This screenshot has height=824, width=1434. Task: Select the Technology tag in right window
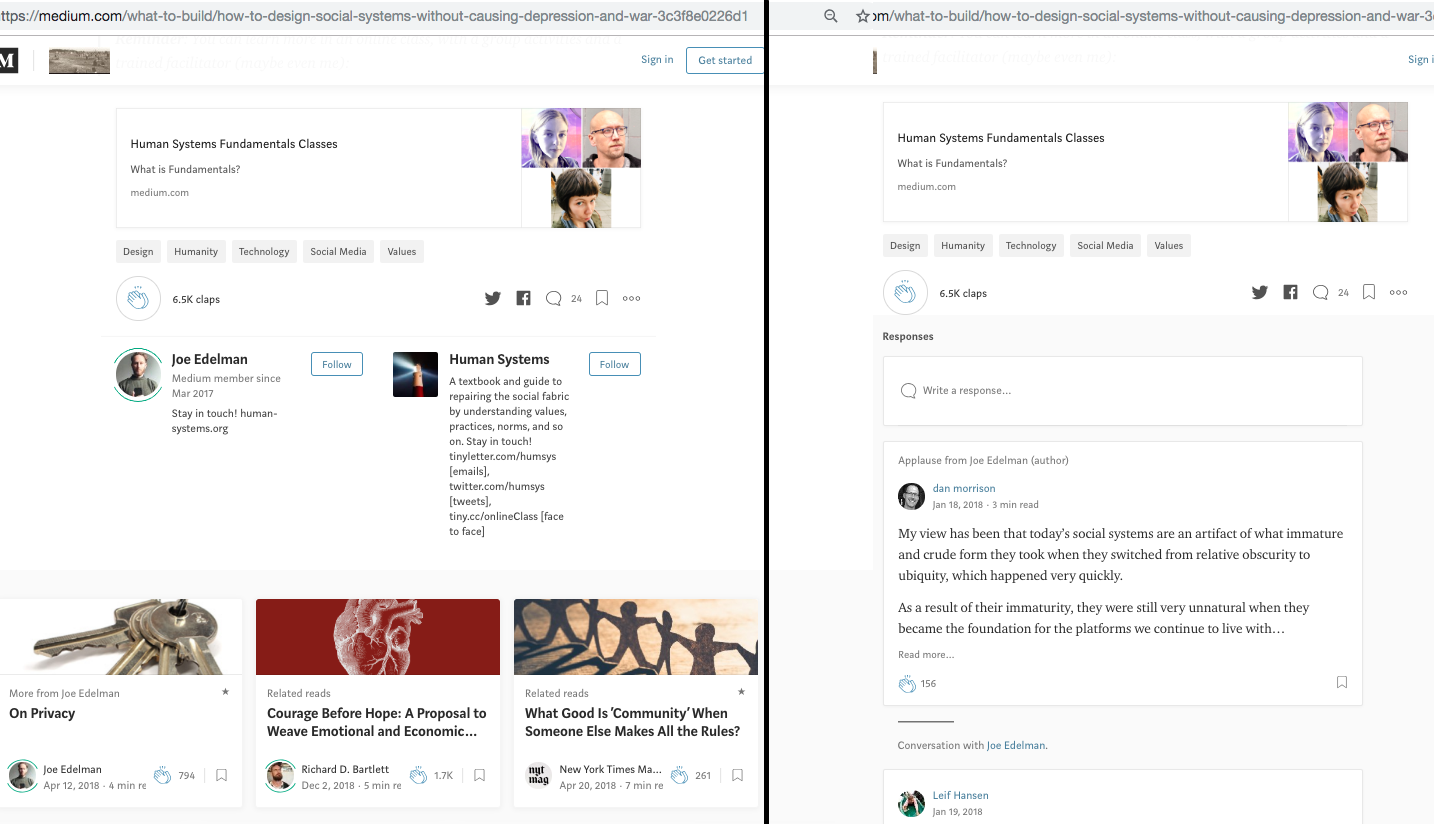pyautogui.click(x=1031, y=246)
